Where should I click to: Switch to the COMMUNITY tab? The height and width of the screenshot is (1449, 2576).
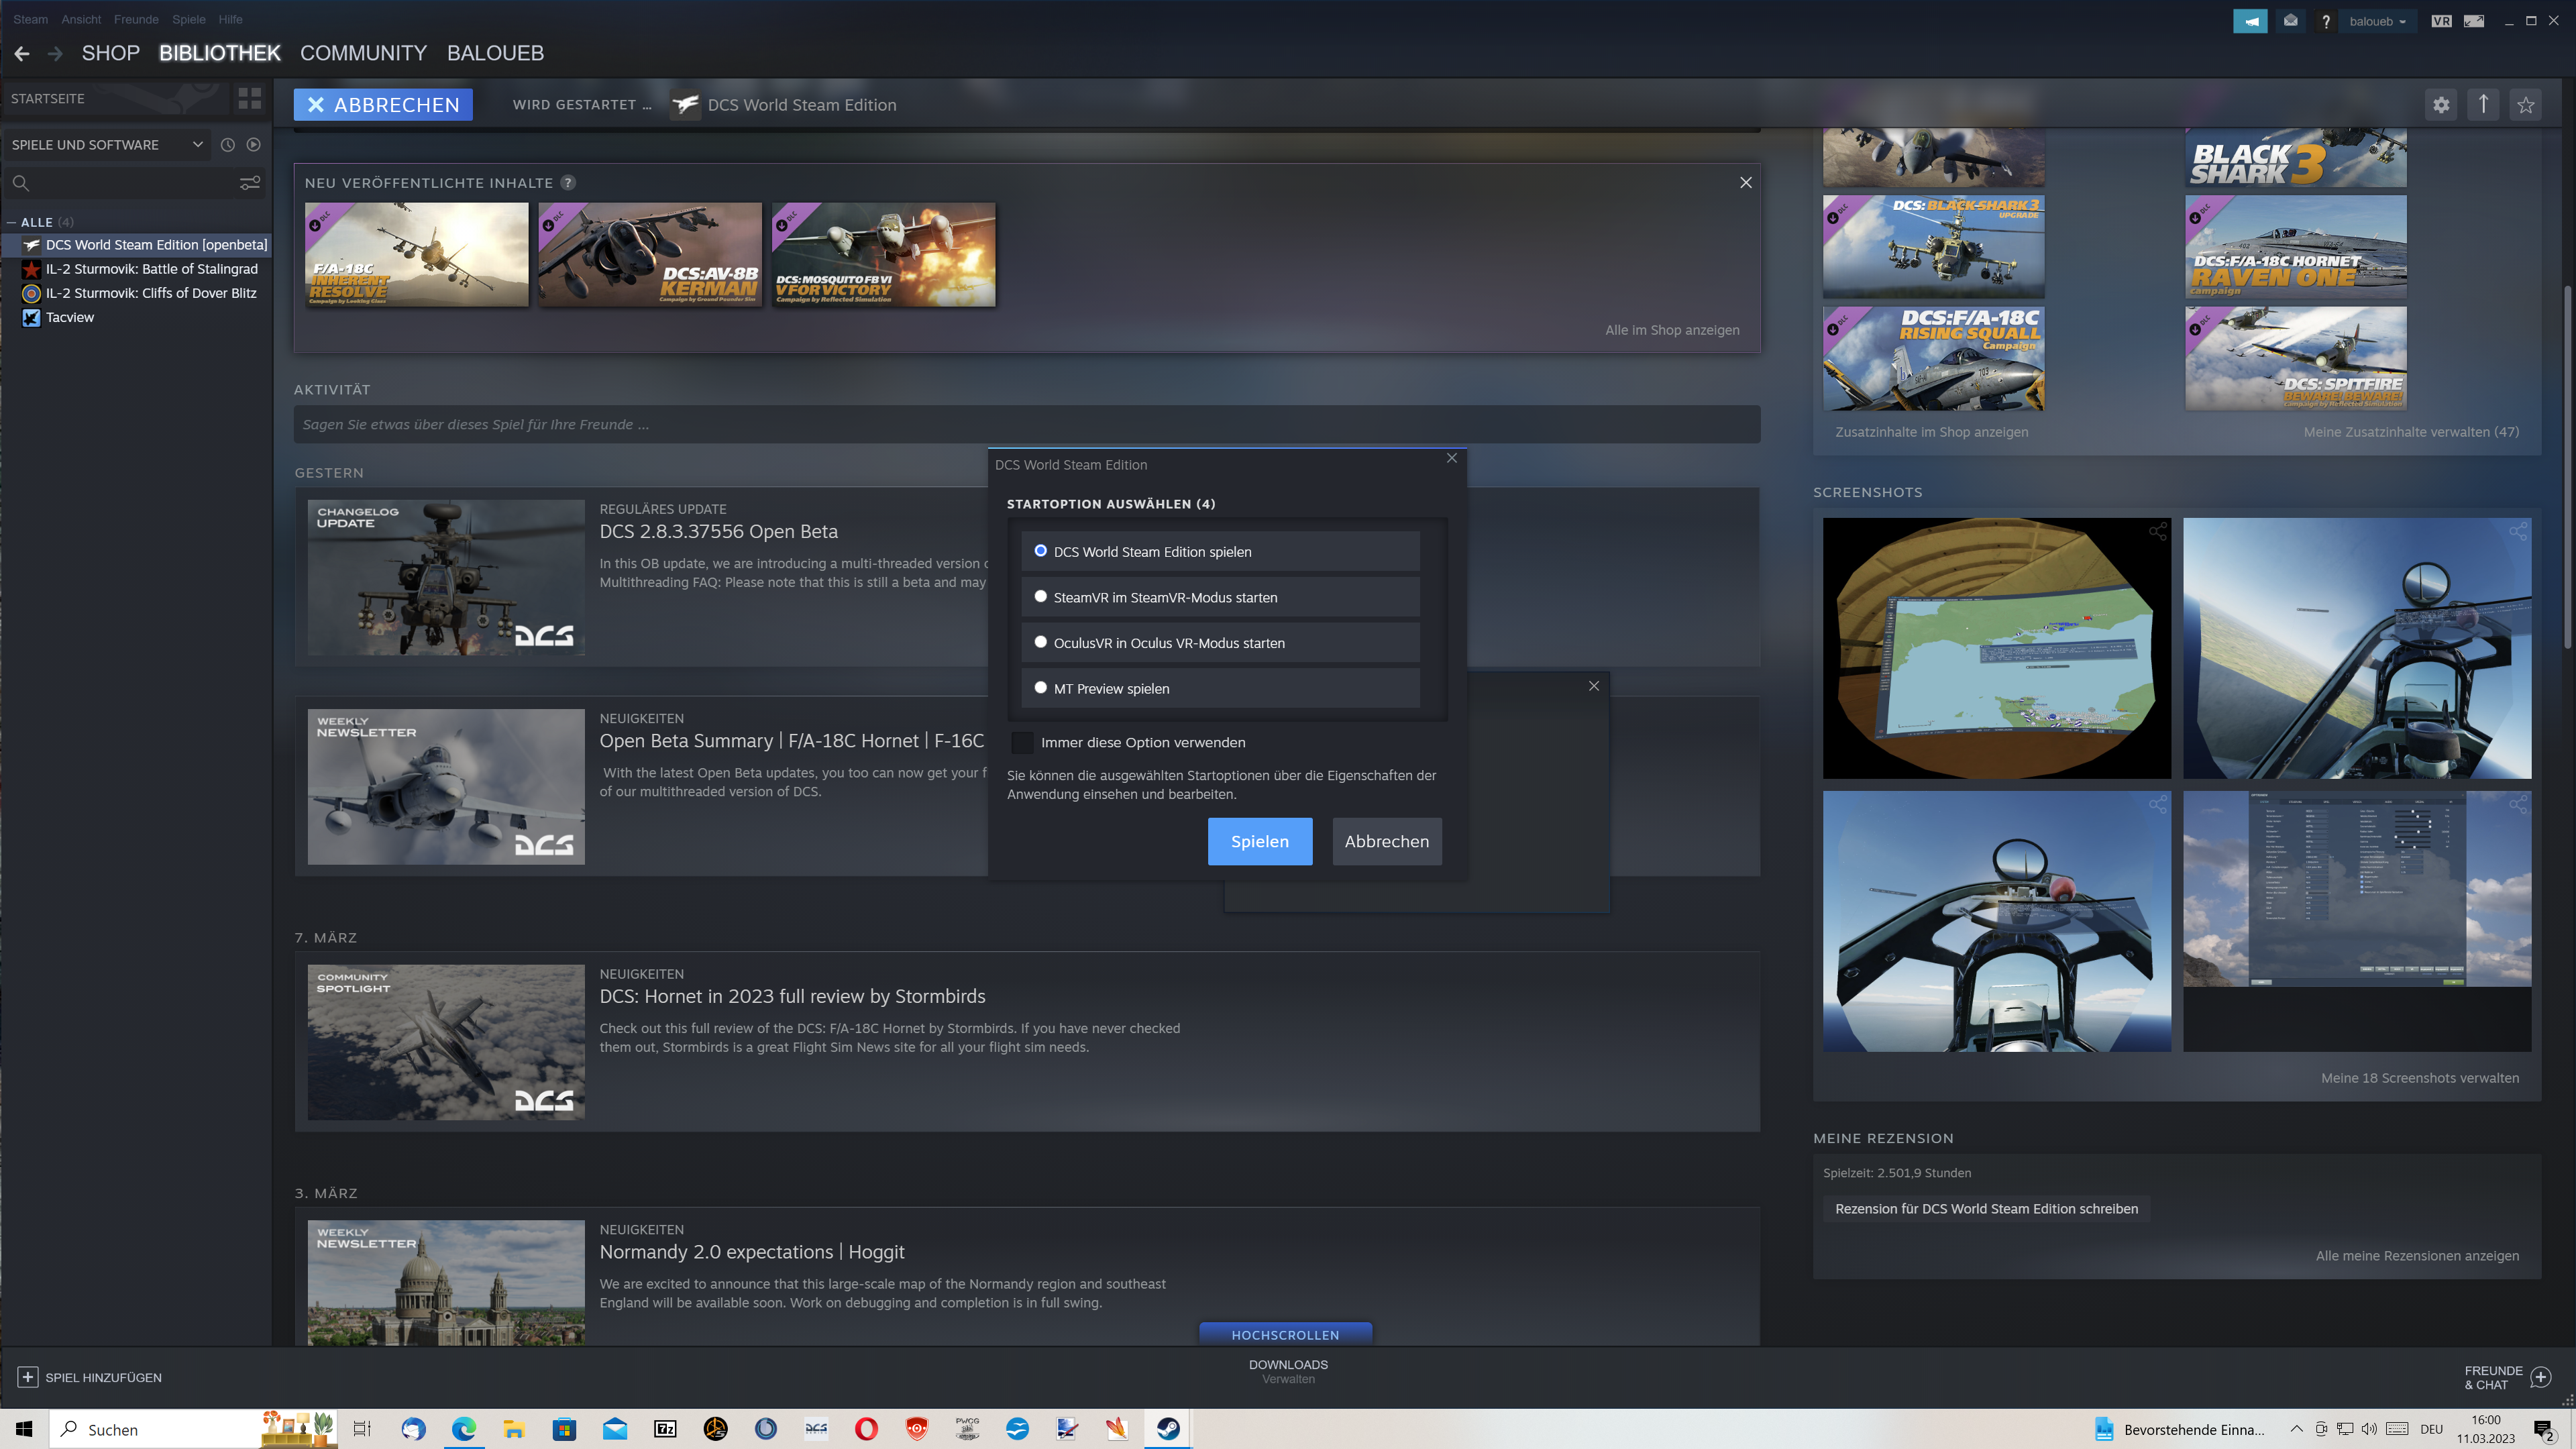pos(363,53)
